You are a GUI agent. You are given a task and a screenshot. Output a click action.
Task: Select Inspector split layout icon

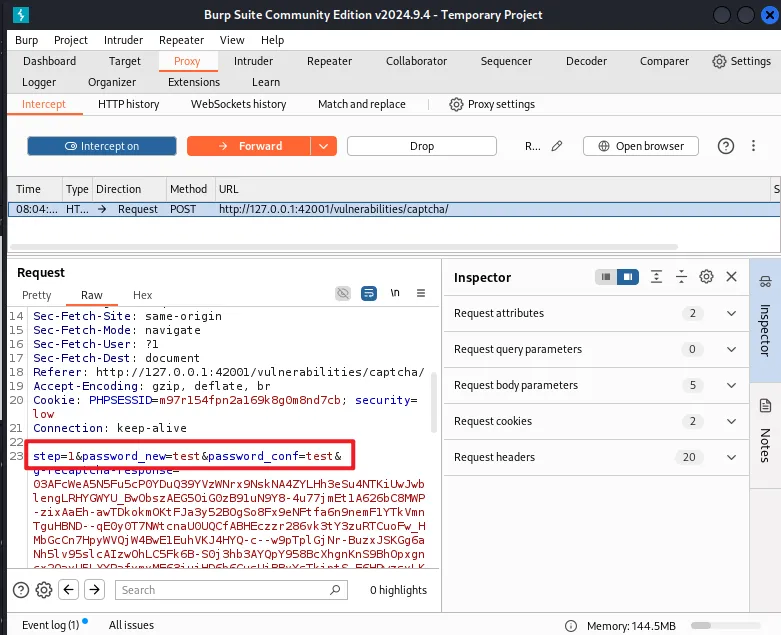[x=628, y=276]
